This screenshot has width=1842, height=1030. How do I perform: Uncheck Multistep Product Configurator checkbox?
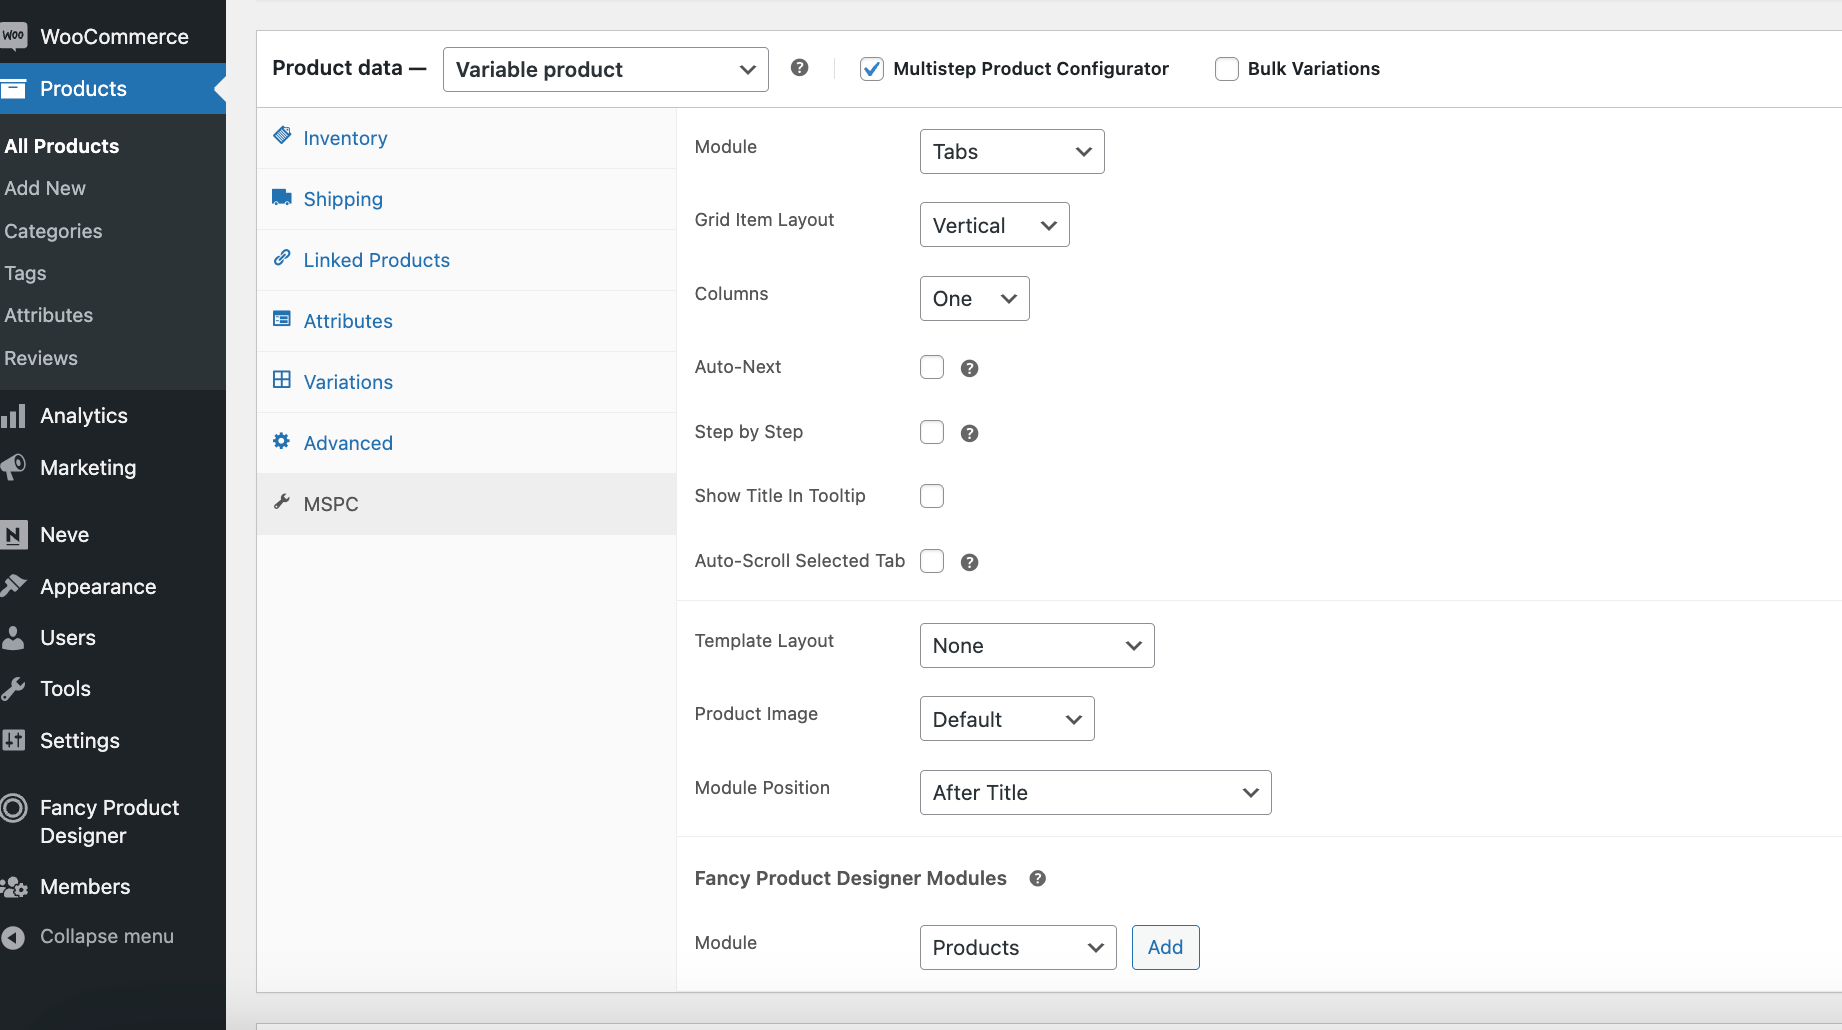coord(872,69)
